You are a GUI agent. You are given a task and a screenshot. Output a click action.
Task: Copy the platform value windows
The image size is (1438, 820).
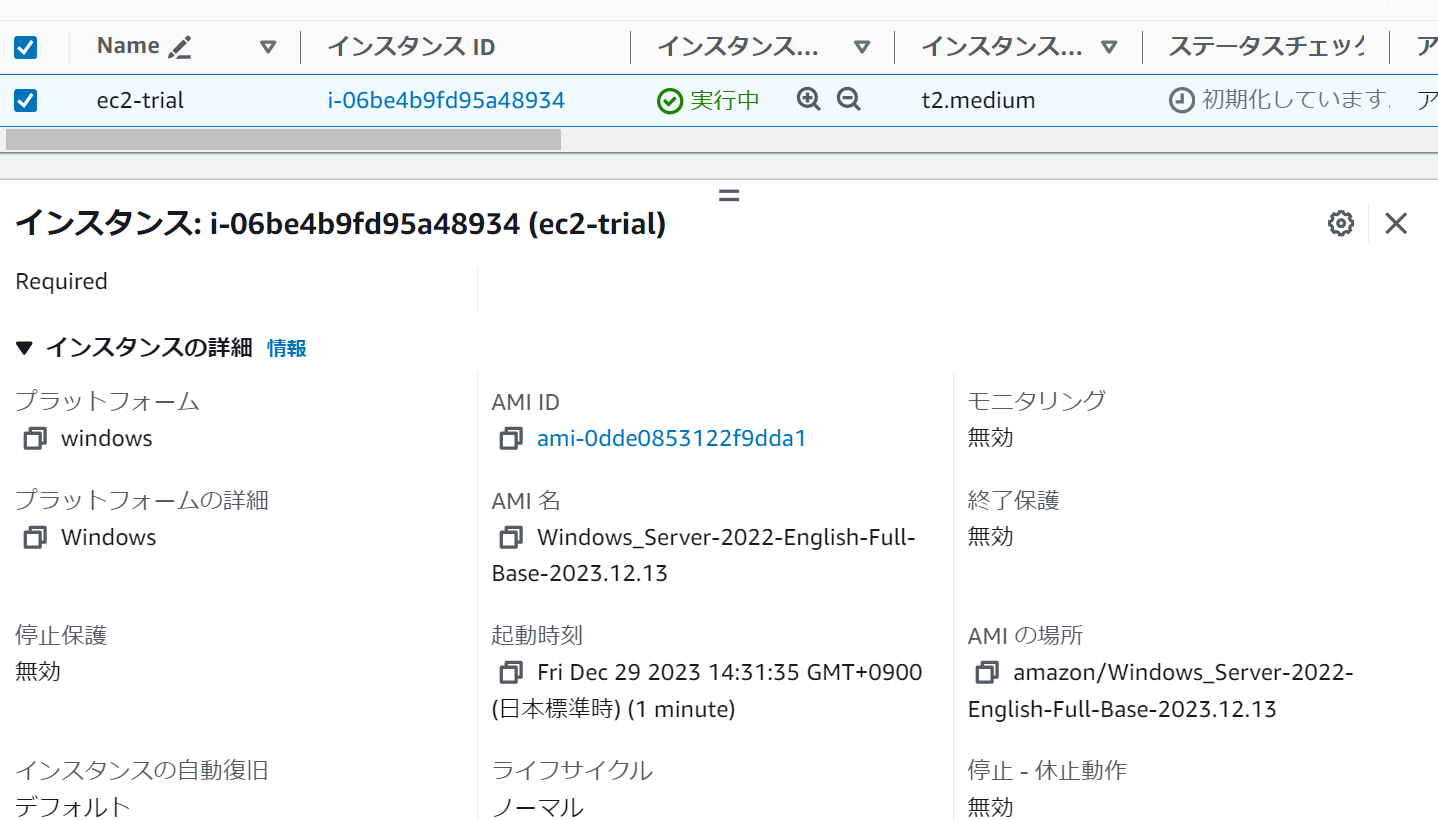click(35, 438)
